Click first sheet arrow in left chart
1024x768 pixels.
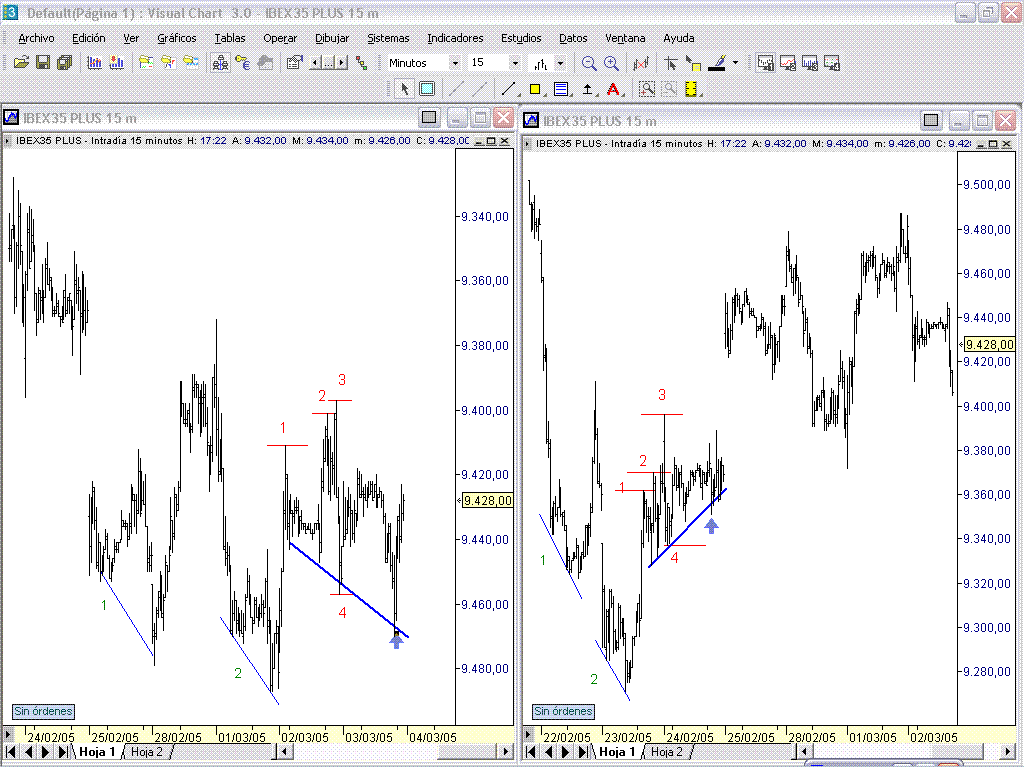coord(11,752)
